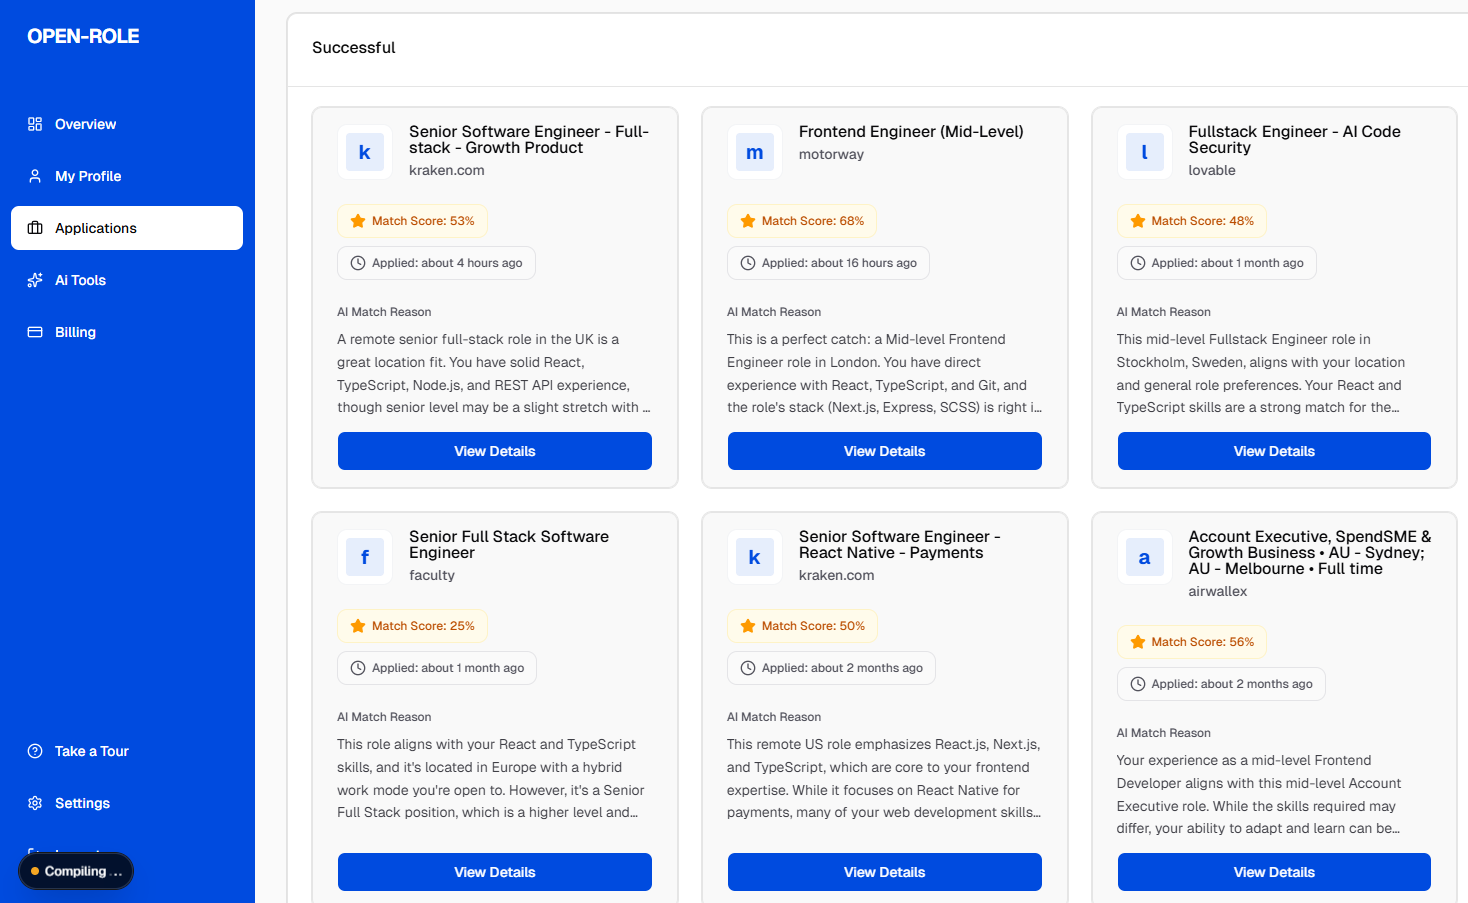
Task: Click star icon beside Match Score 50%
Action: pyautogui.click(x=748, y=626)
